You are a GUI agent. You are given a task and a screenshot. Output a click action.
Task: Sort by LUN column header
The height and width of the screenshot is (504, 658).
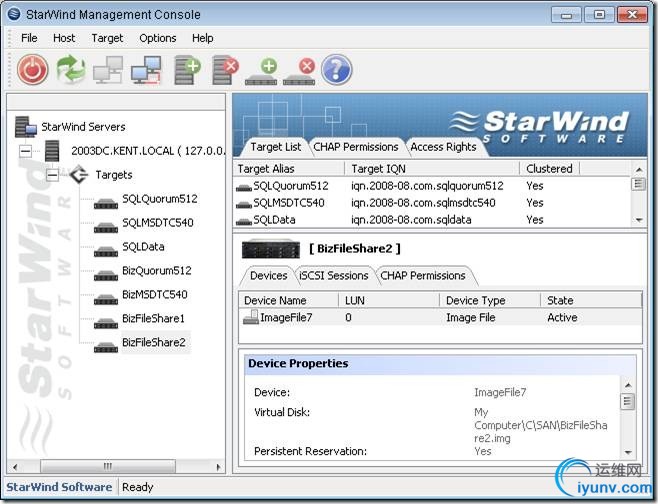(x=389, y=300)
